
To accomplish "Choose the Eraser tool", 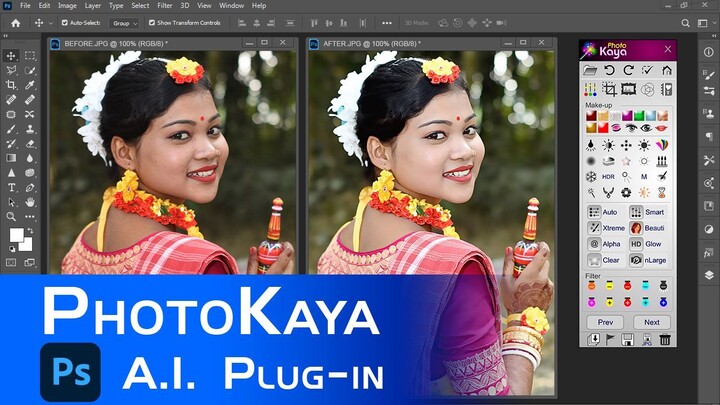I will [30, 144].
